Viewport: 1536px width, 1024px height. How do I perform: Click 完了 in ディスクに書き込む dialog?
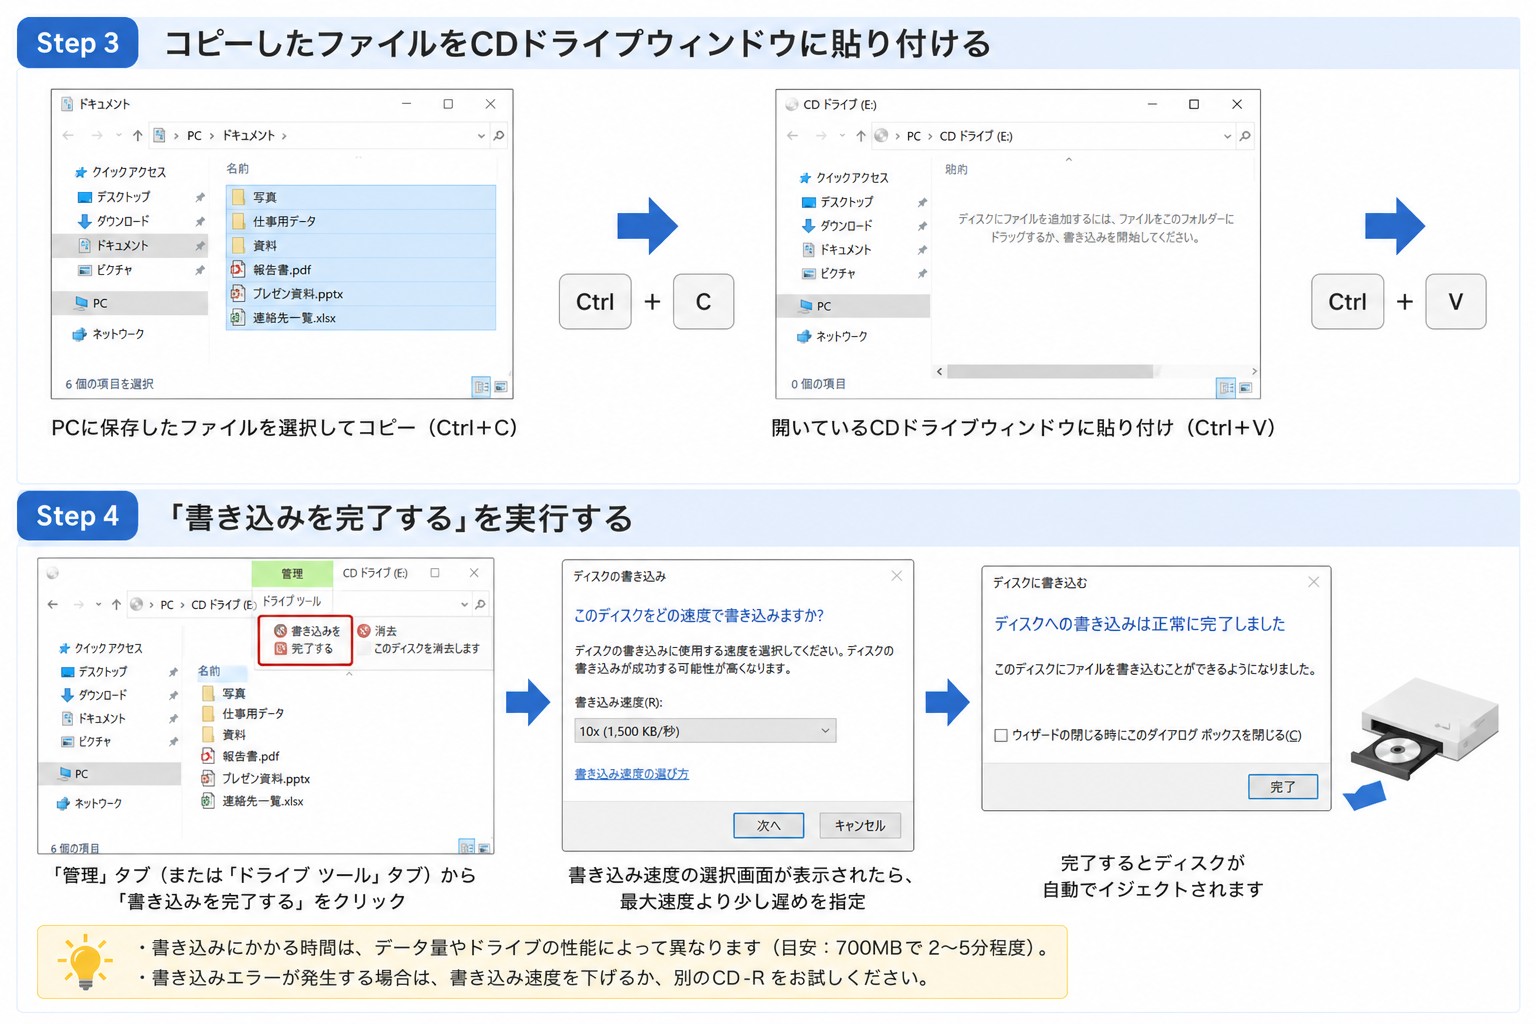1283,787
